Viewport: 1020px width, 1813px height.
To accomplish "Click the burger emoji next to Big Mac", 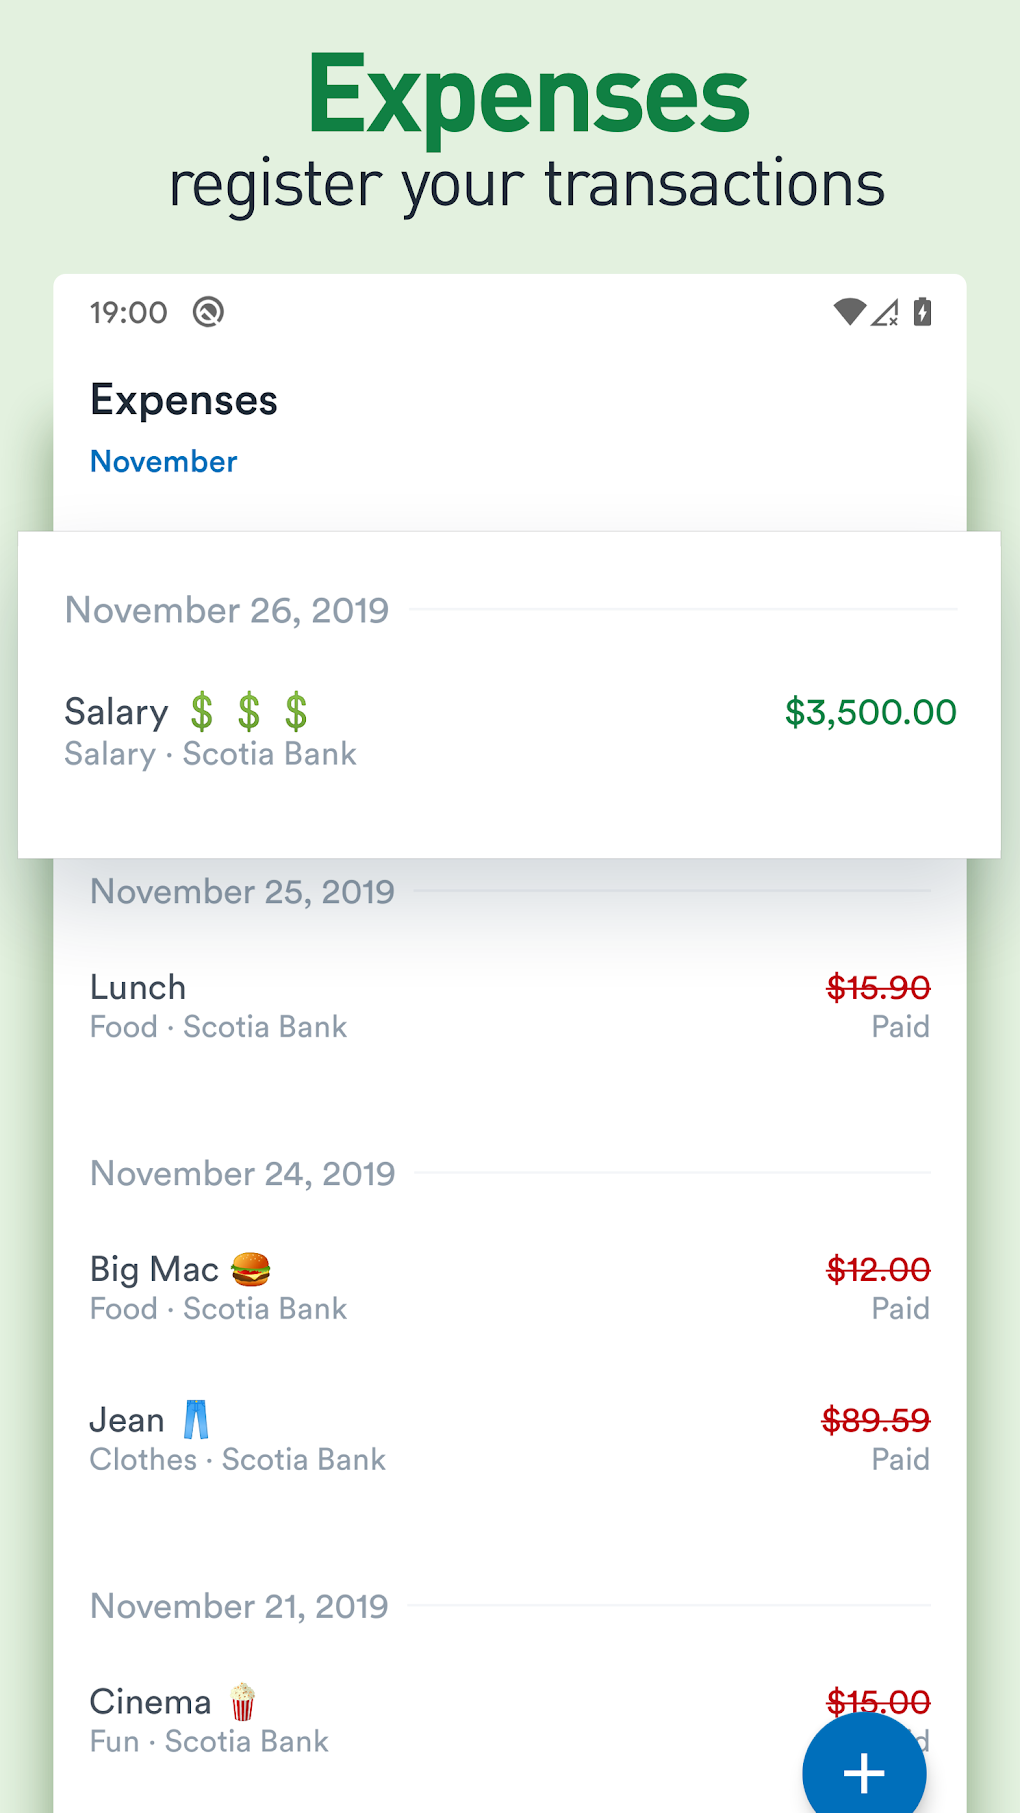I will (250, 1269).
